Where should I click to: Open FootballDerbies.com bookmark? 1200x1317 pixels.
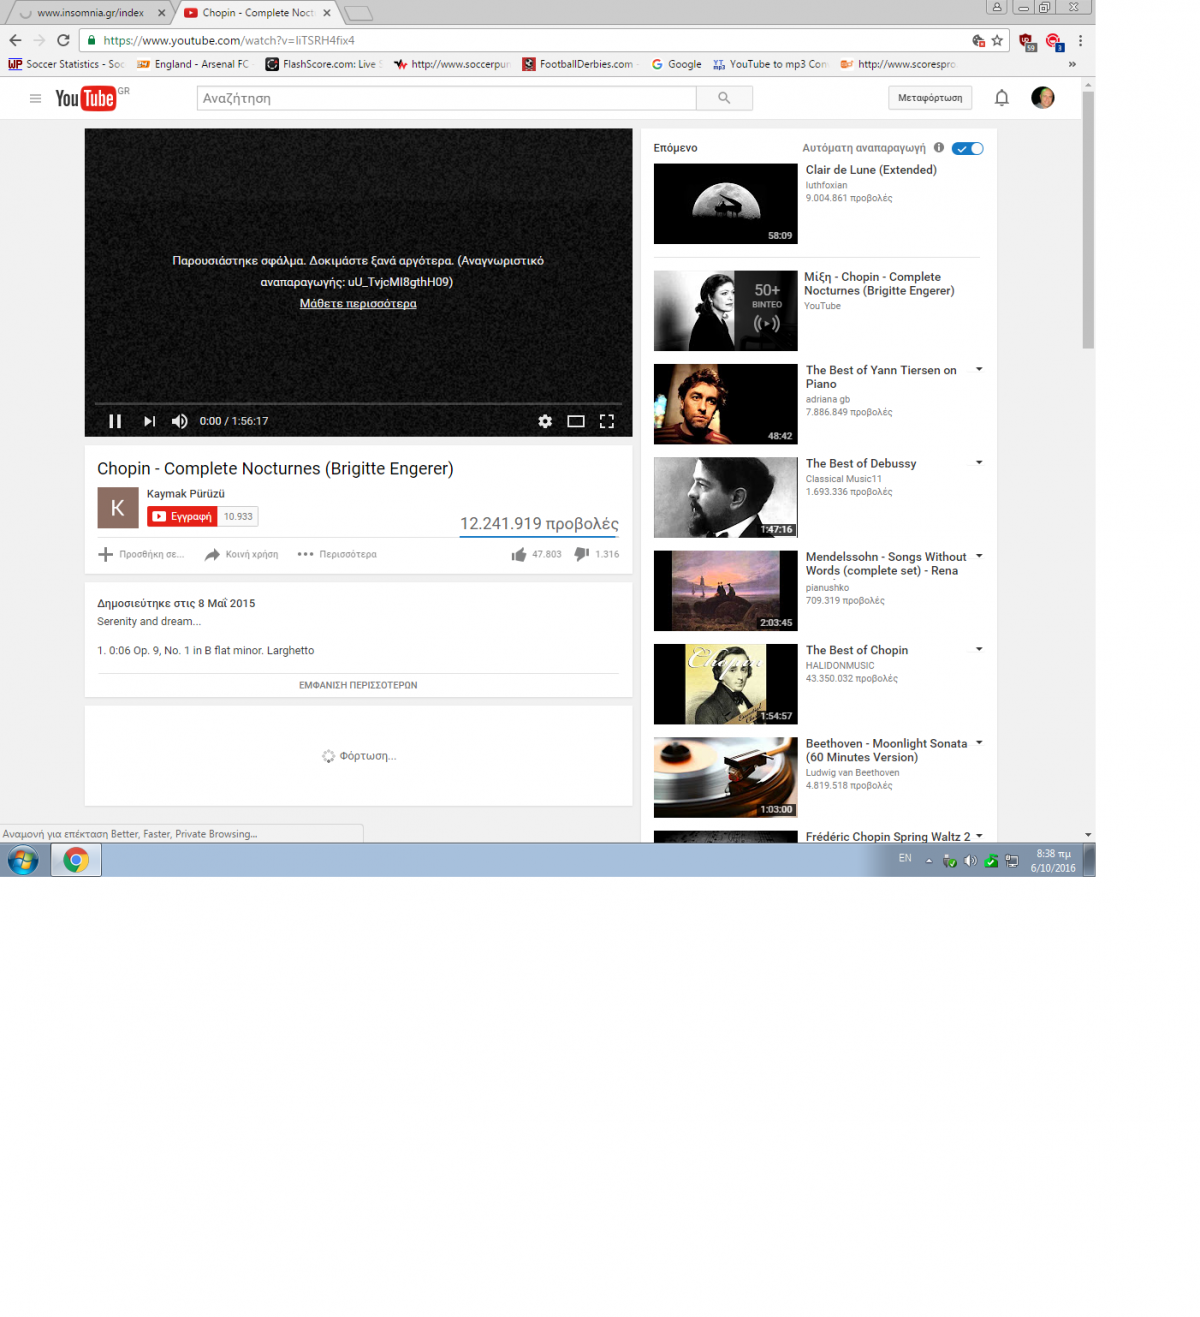580,64
